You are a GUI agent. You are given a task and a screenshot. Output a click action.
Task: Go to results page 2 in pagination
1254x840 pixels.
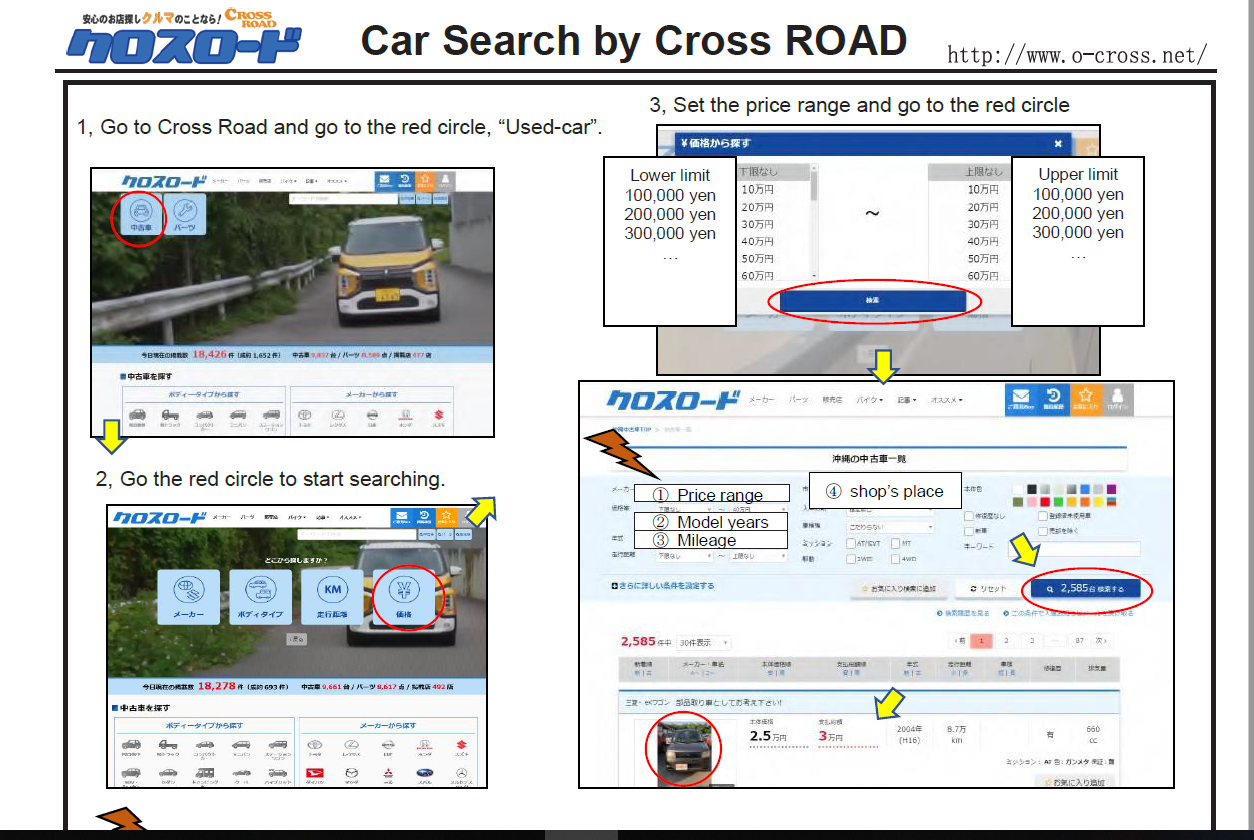[x=1005, y=641]
